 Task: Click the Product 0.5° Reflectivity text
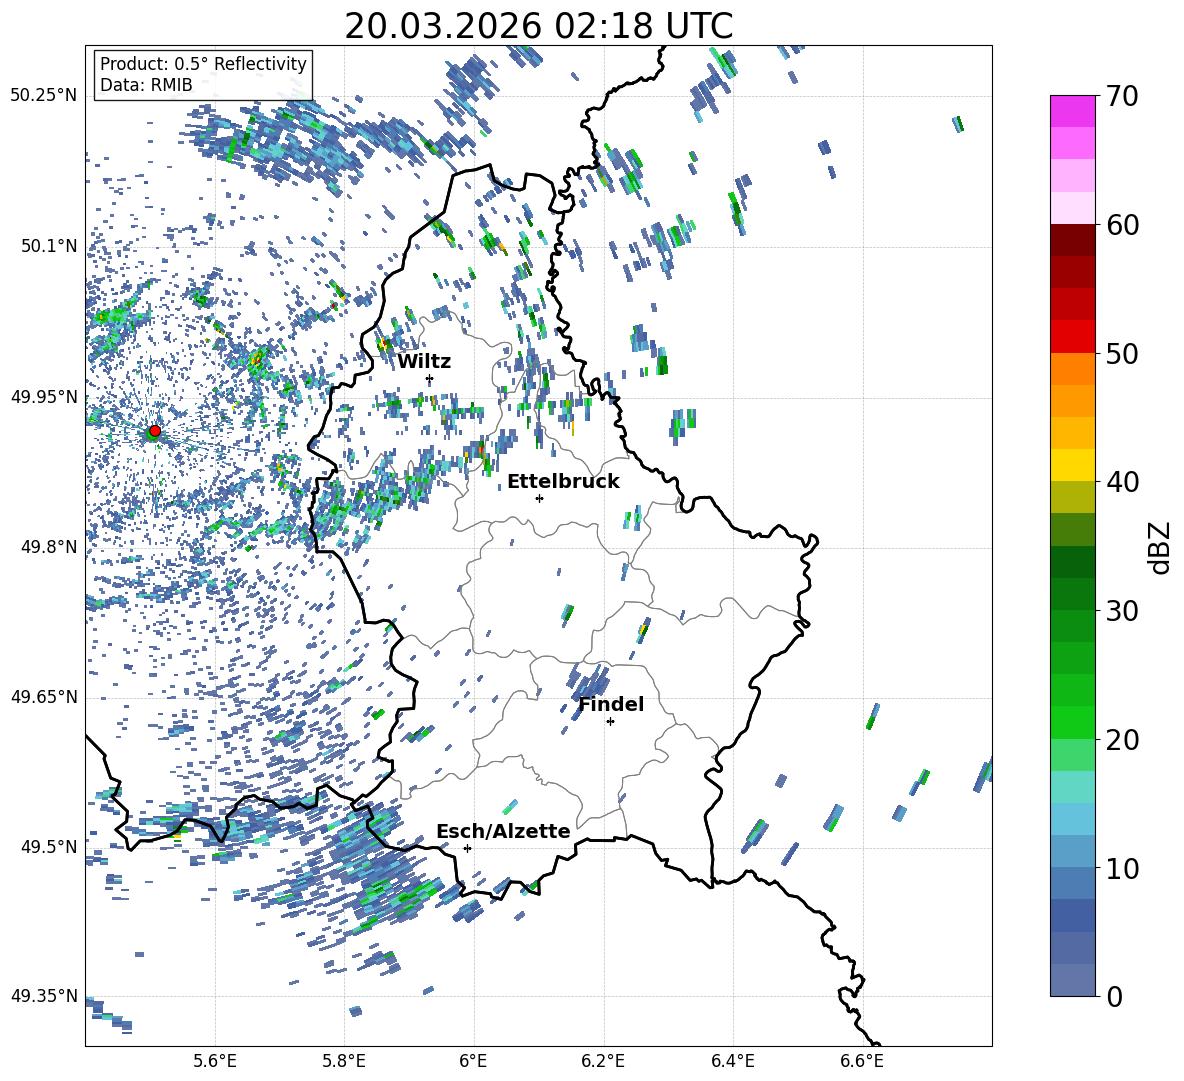tap(203, 64)
